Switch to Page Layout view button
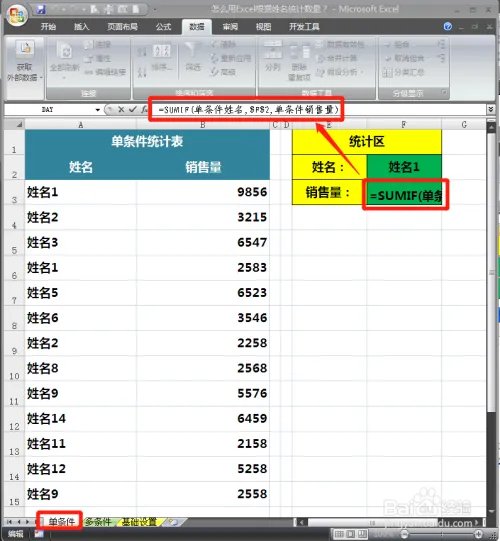 pyautogui.click(x=351, y=534)
